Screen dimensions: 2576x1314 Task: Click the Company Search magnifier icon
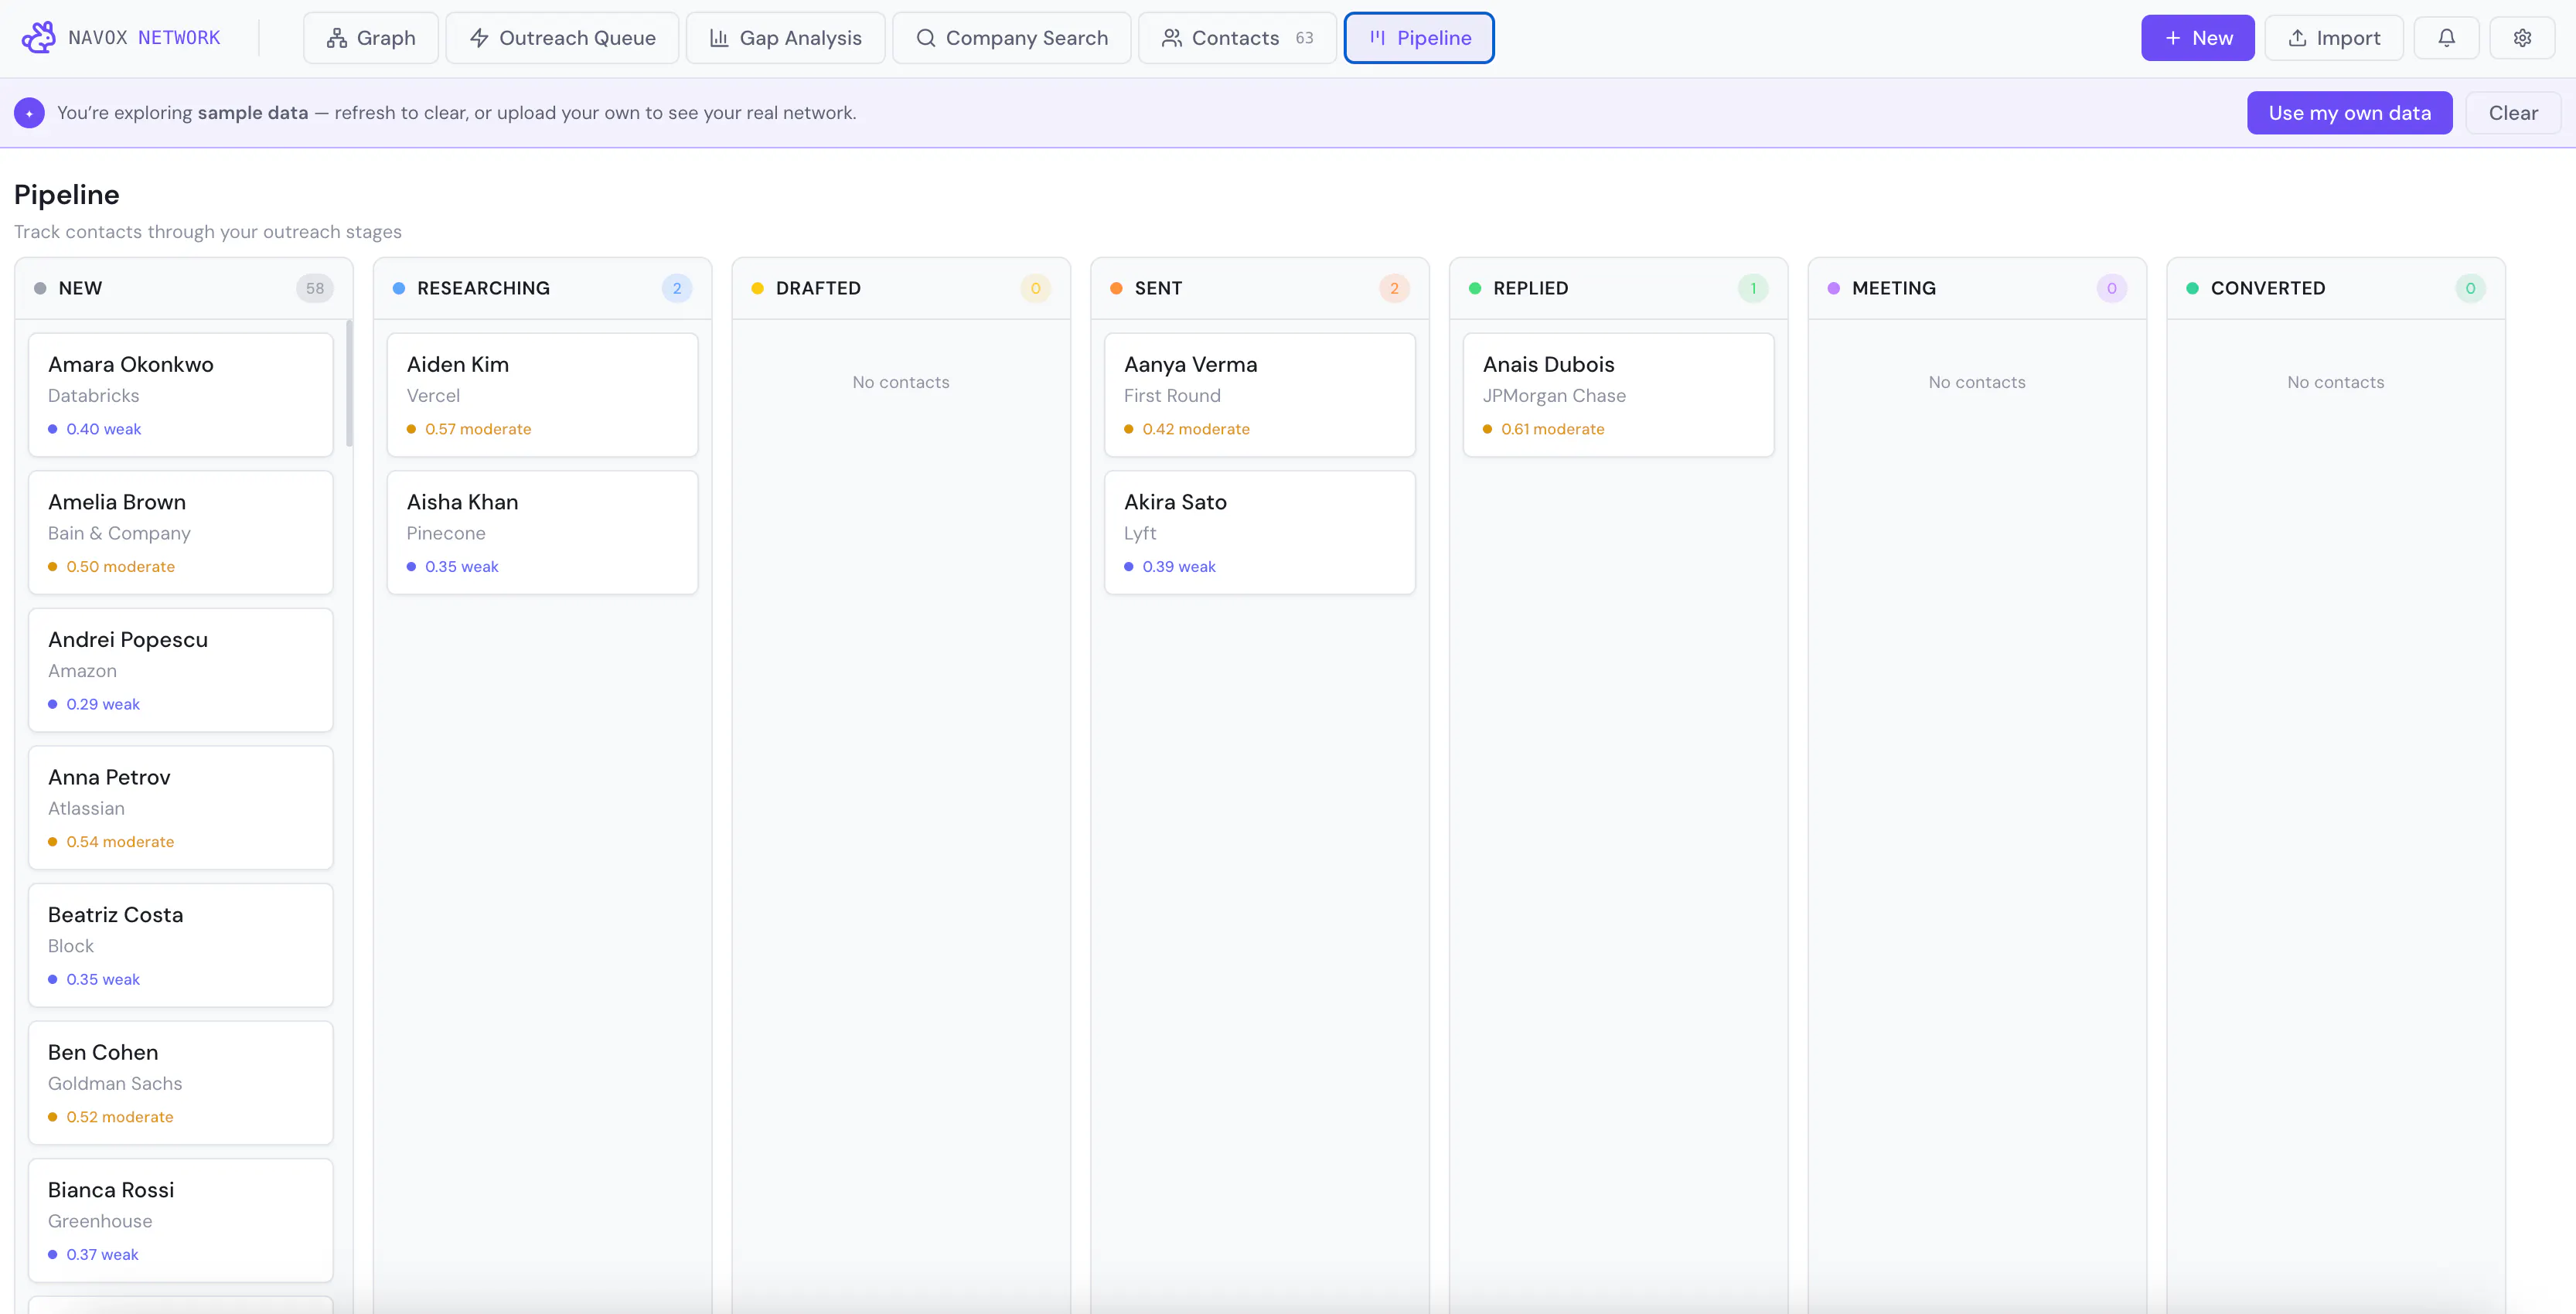pos(926,38)
